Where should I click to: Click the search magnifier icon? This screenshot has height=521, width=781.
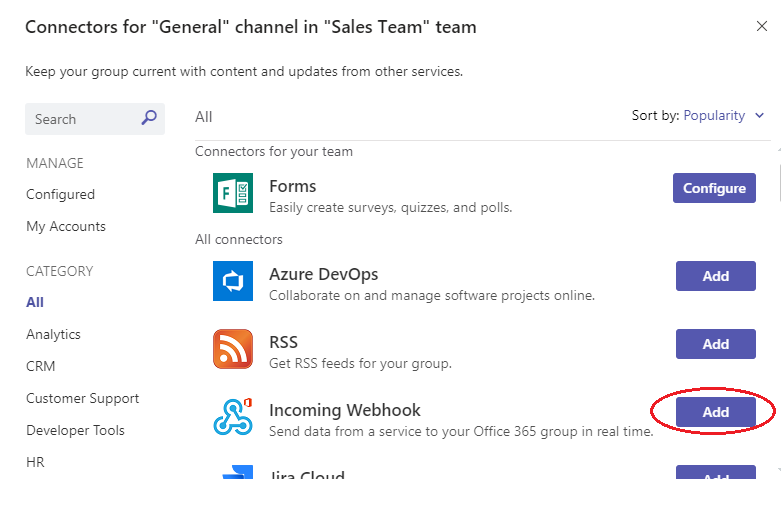(149, 118)
